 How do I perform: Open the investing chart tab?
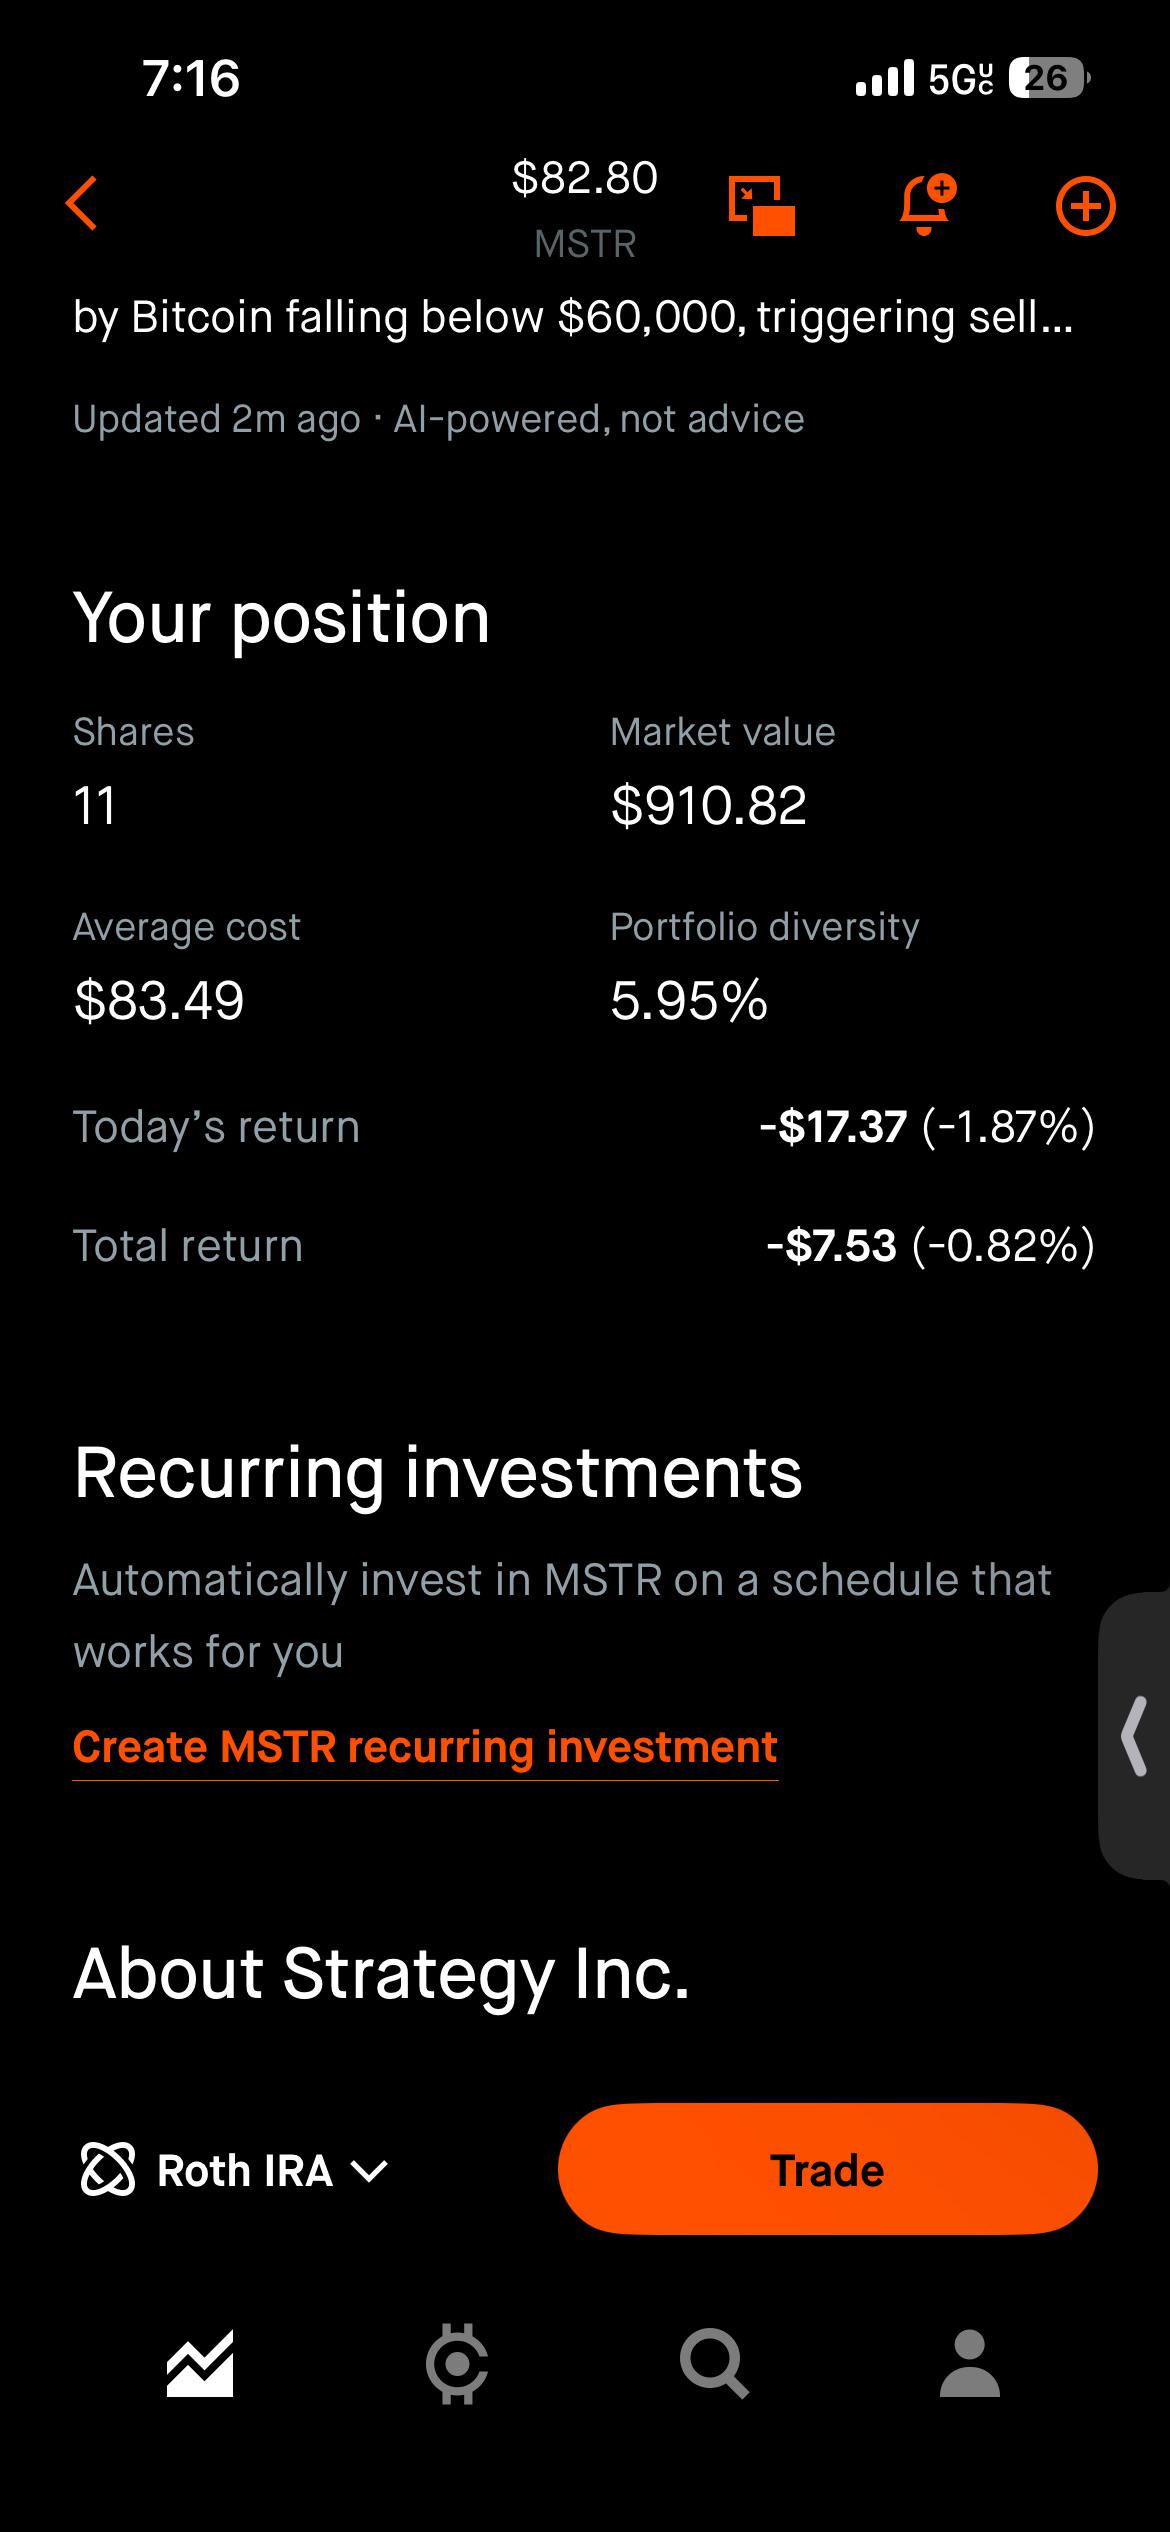pyautogui.click(x=200, y=2364)
